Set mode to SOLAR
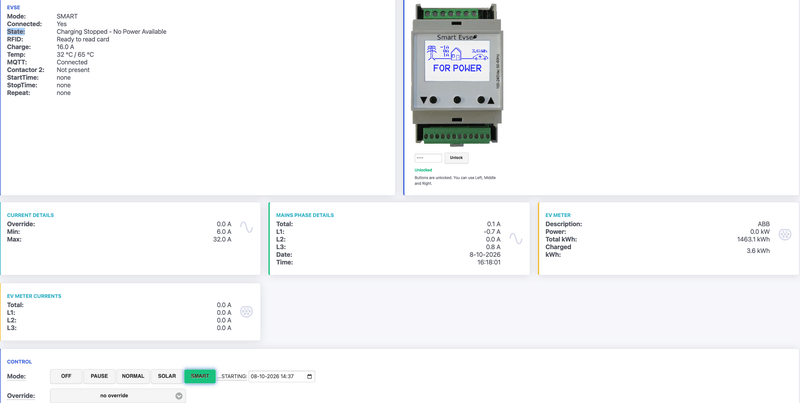800x403 pixels. 167,376
